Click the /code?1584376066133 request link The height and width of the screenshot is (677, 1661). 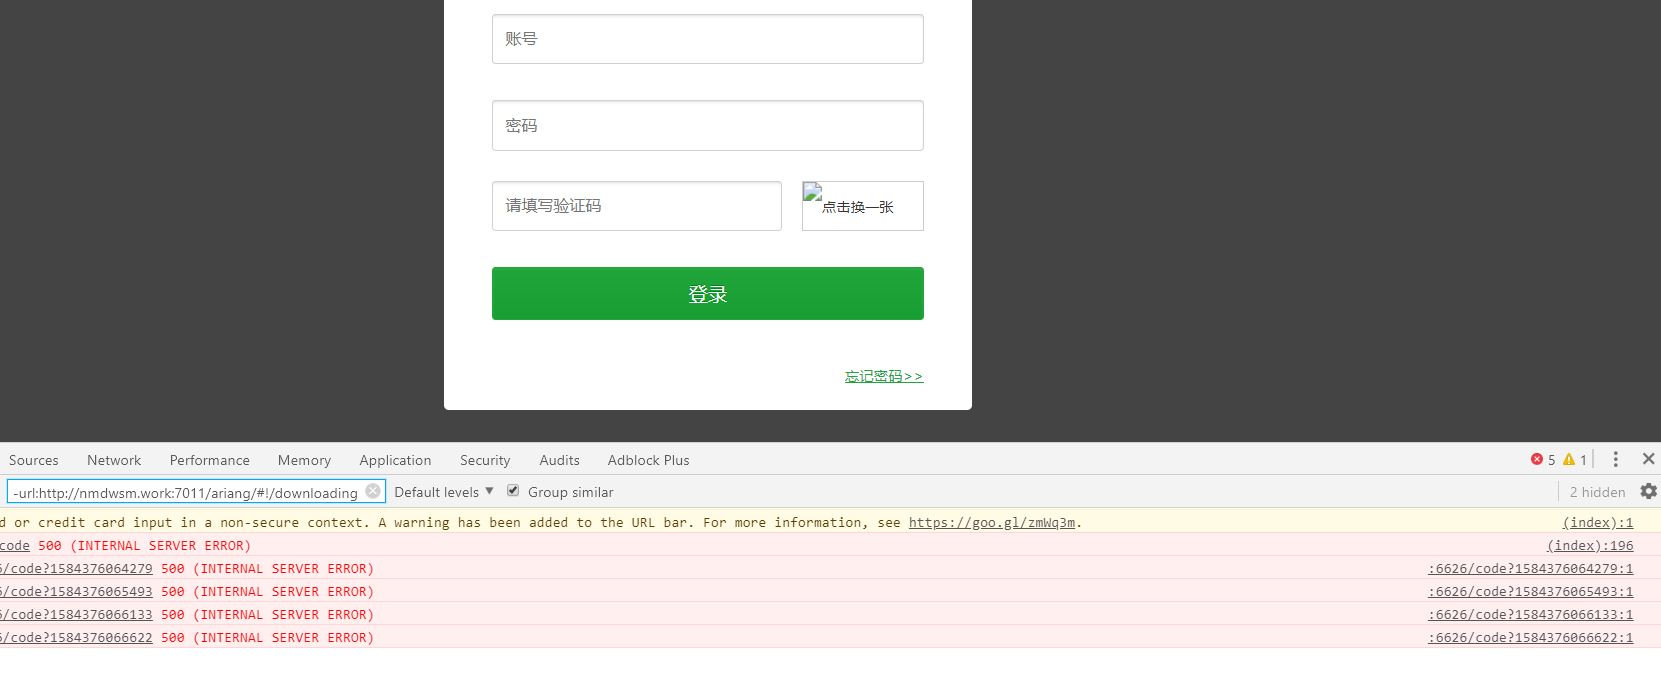77,614
